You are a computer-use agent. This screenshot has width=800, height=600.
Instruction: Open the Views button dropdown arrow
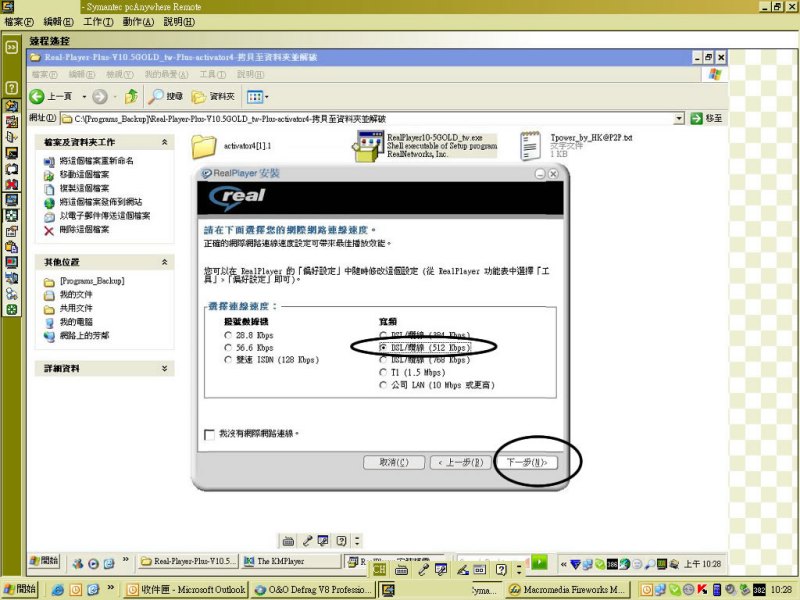(x=266, y=96)
